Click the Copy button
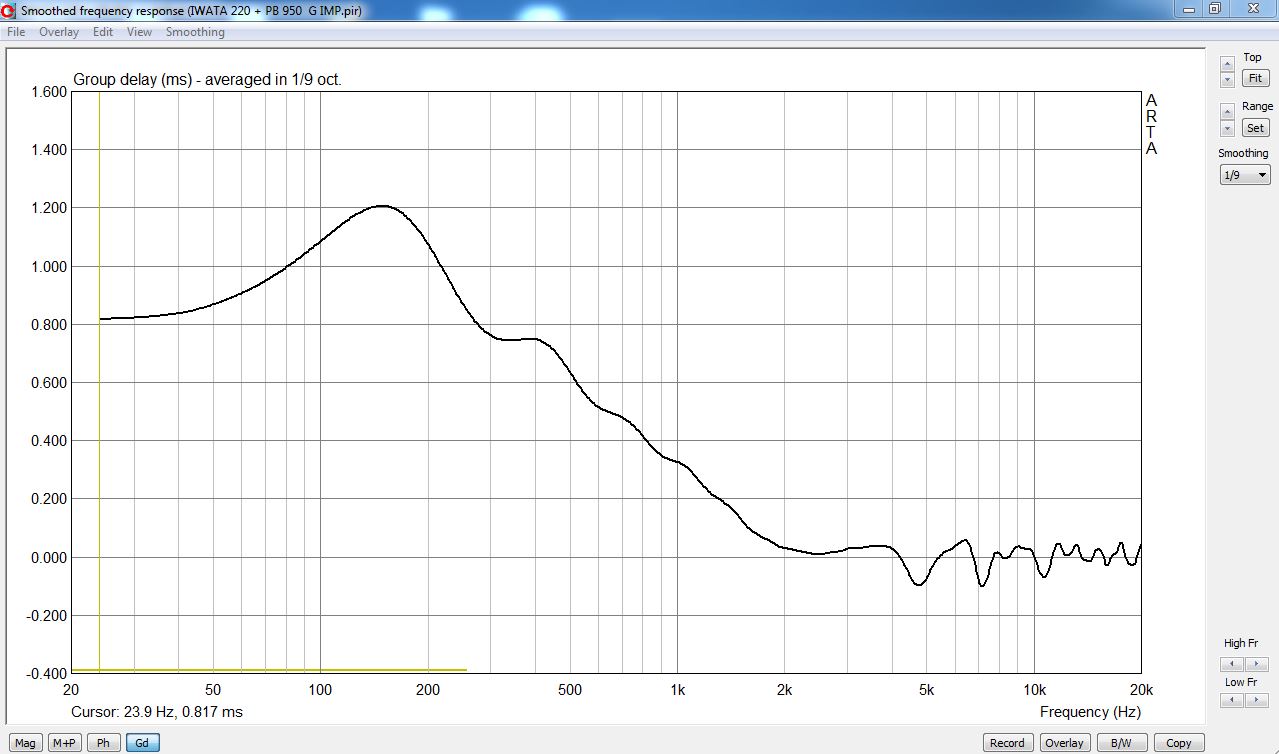The height and width of the screenshot is (754, 1279). (x=1179, y=743)
